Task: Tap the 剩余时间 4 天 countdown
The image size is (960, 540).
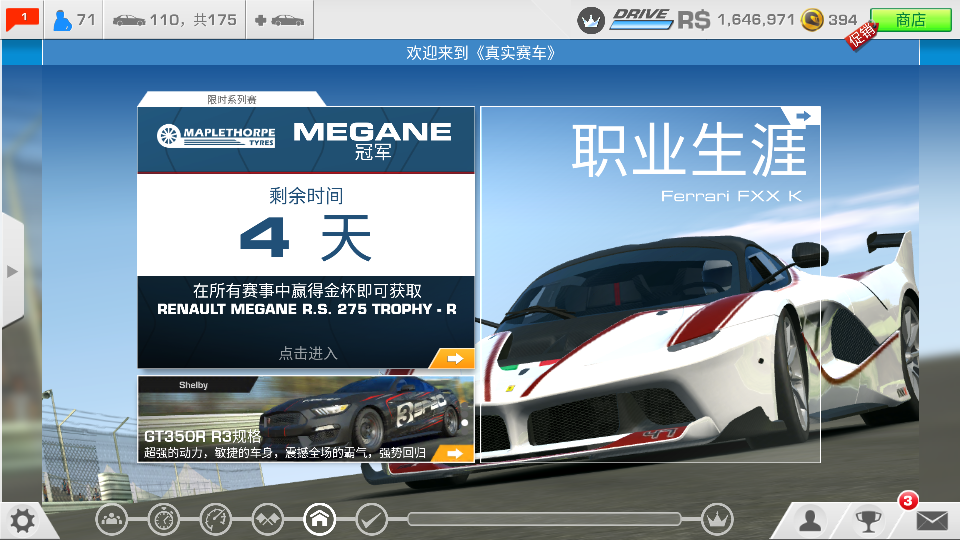Action: pos(306,225)
